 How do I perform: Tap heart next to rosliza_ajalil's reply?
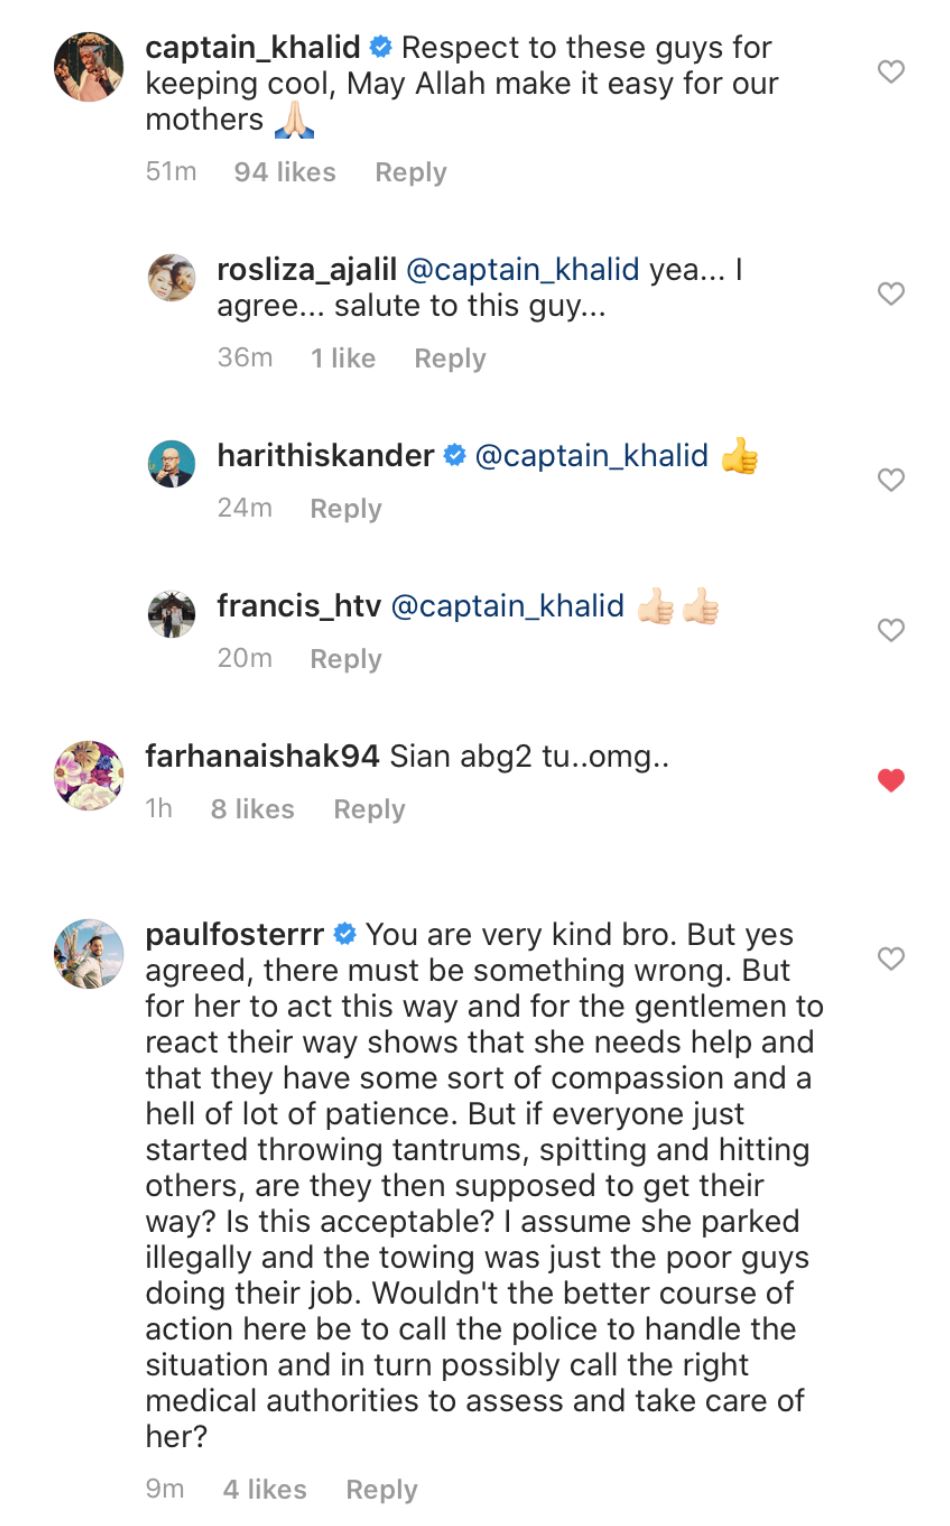tap(890, 293)
